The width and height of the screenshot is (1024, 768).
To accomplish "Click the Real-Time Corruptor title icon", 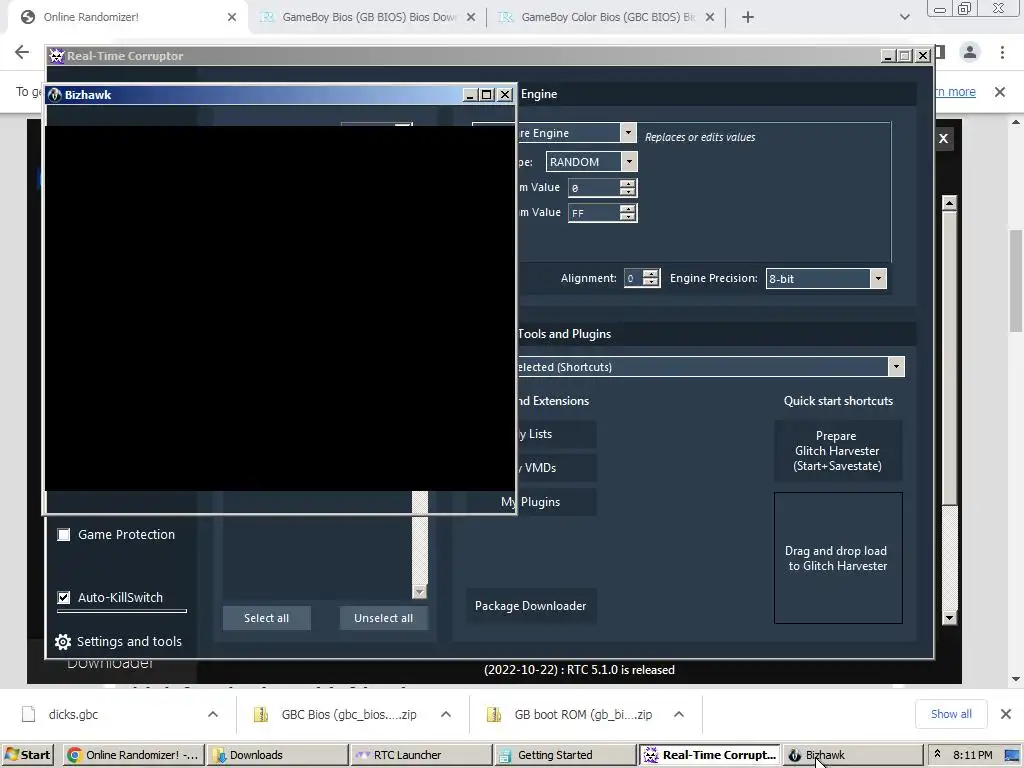I will [x=57, y=56].
